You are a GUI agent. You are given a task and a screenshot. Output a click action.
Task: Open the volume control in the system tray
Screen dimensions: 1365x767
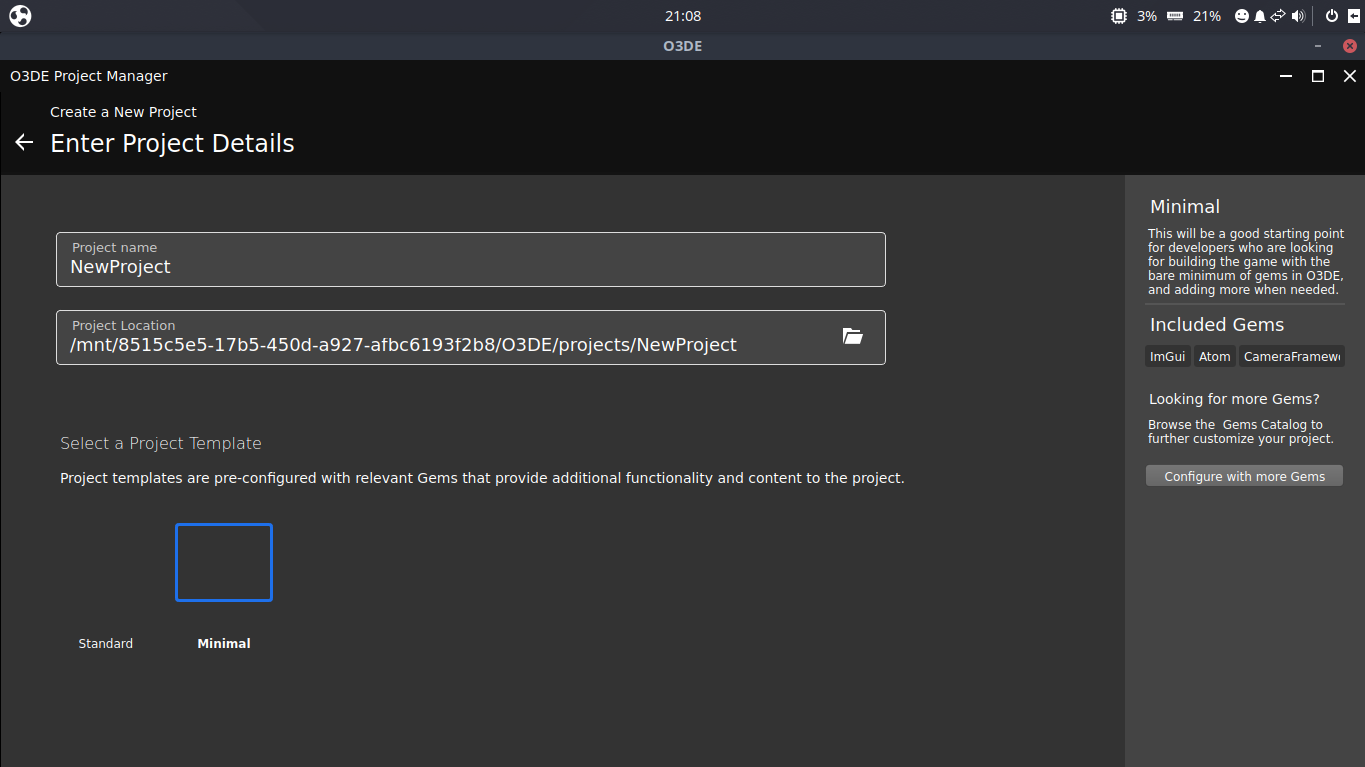click(x=1299, y=16)
